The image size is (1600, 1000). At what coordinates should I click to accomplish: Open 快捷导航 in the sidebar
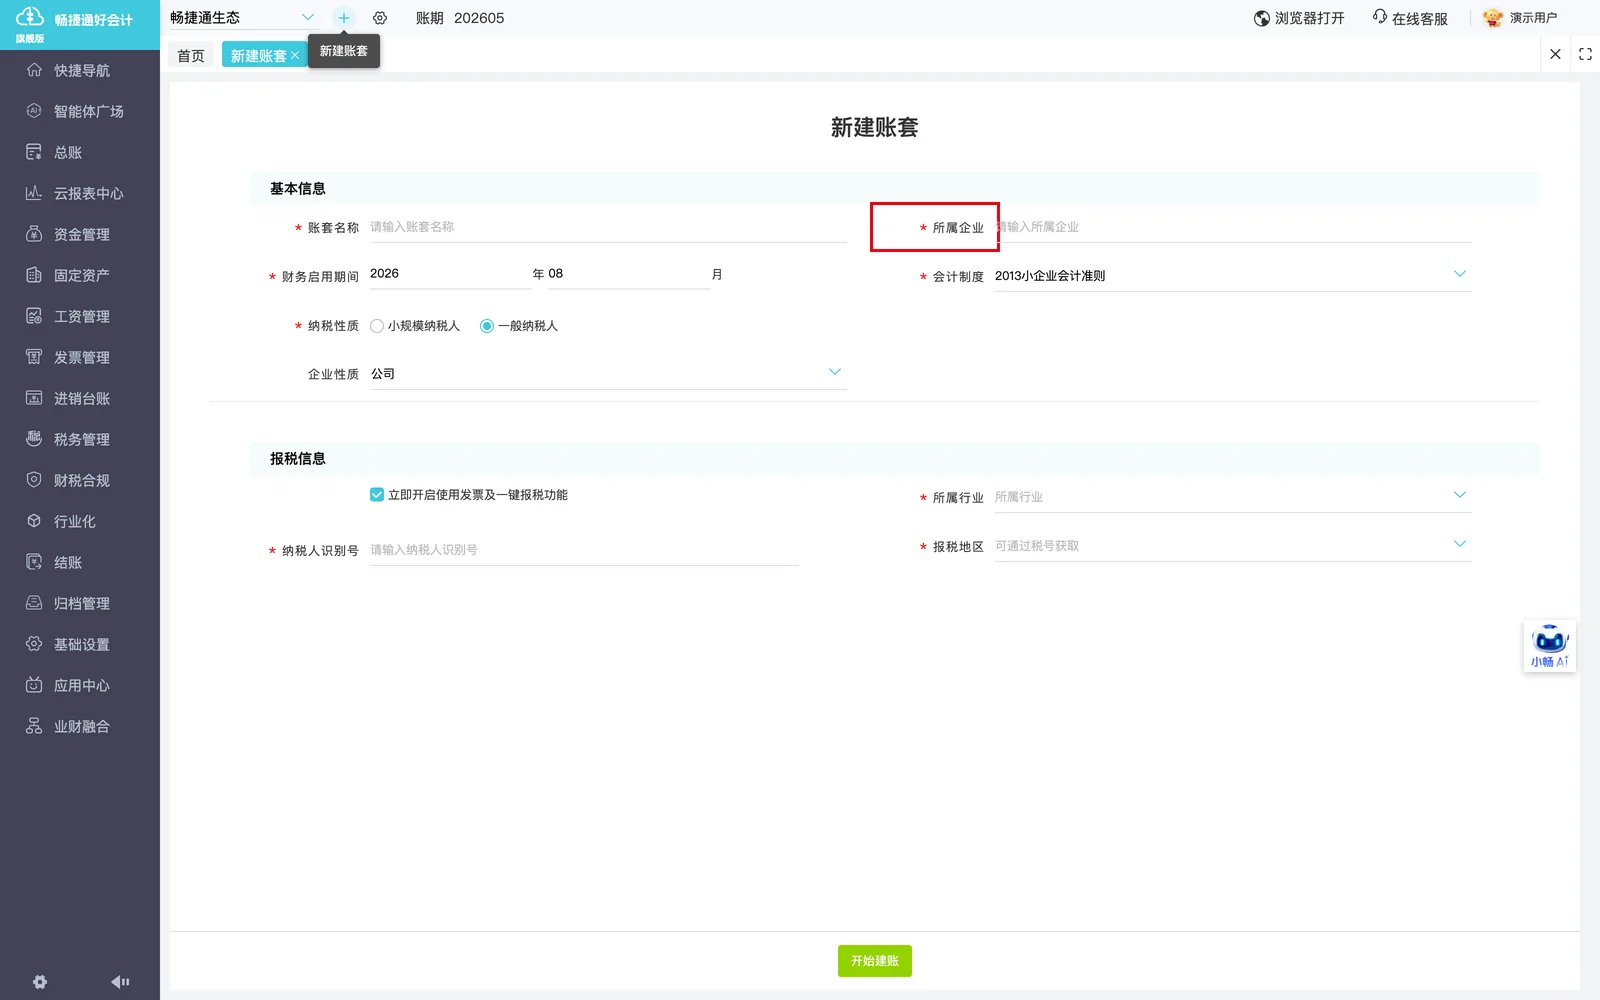[x=80, y=70]
